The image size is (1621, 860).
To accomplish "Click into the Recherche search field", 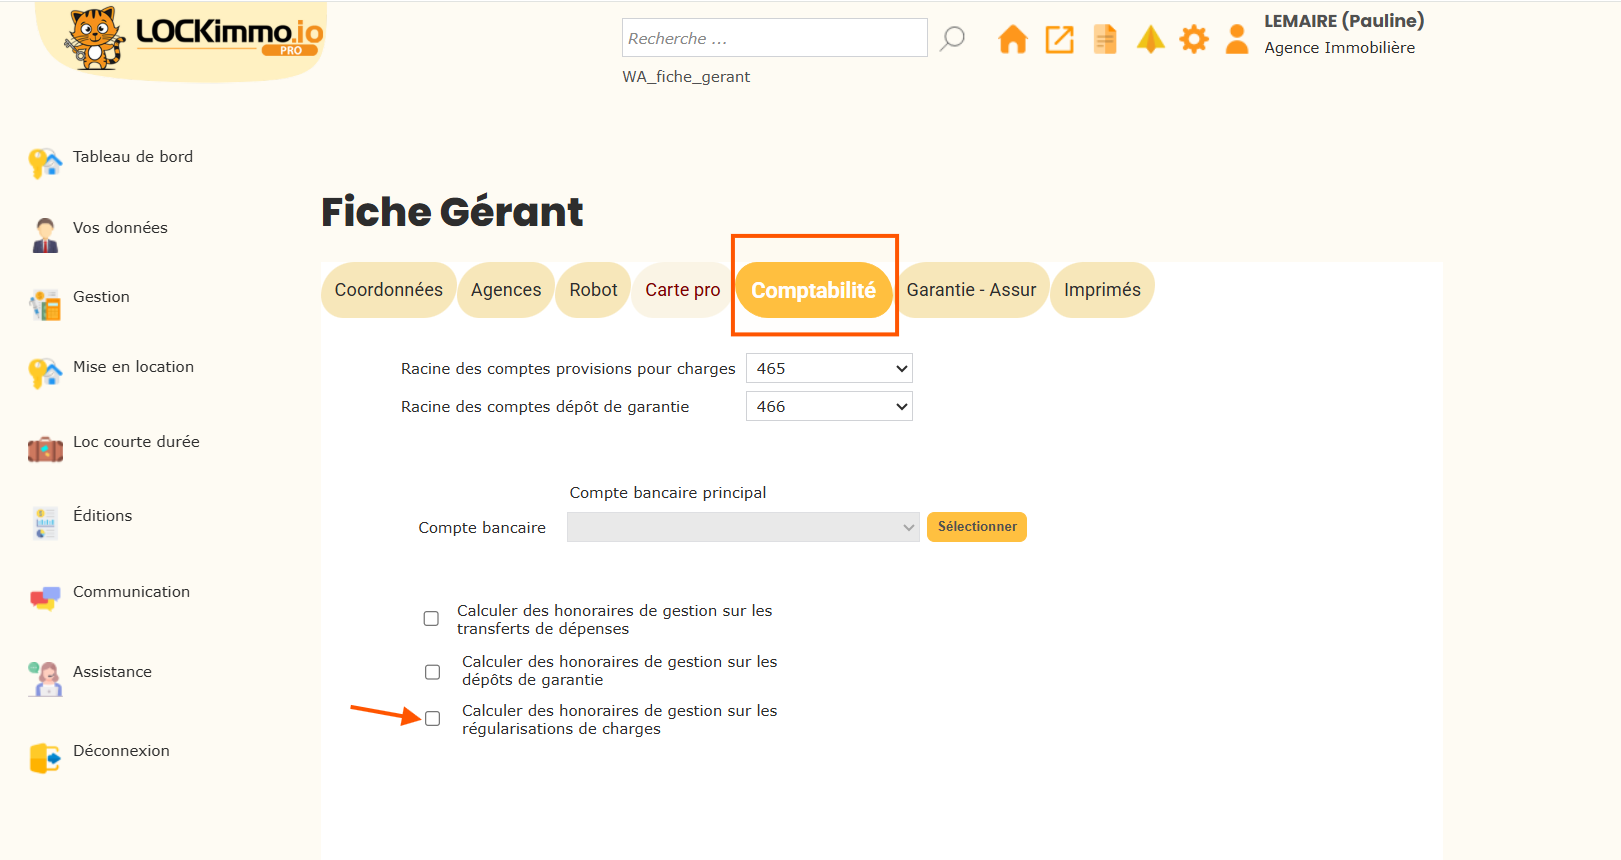I will (774, 38).
